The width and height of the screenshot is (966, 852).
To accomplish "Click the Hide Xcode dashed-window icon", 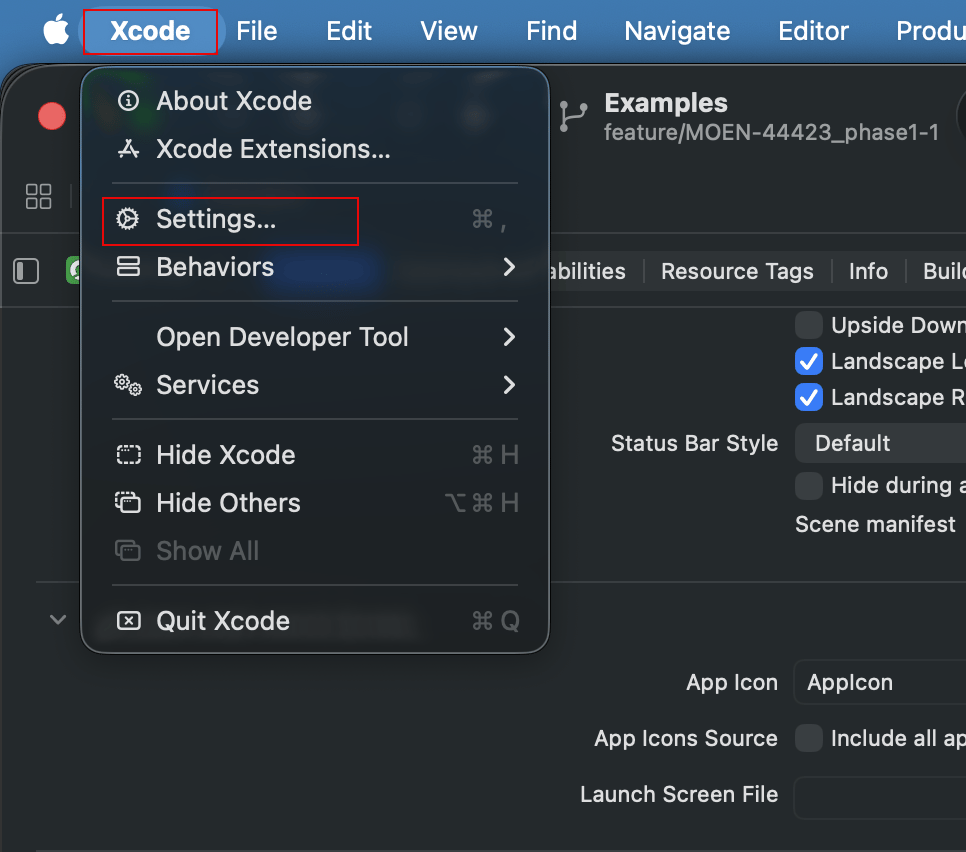I will [x=128, y=455].
